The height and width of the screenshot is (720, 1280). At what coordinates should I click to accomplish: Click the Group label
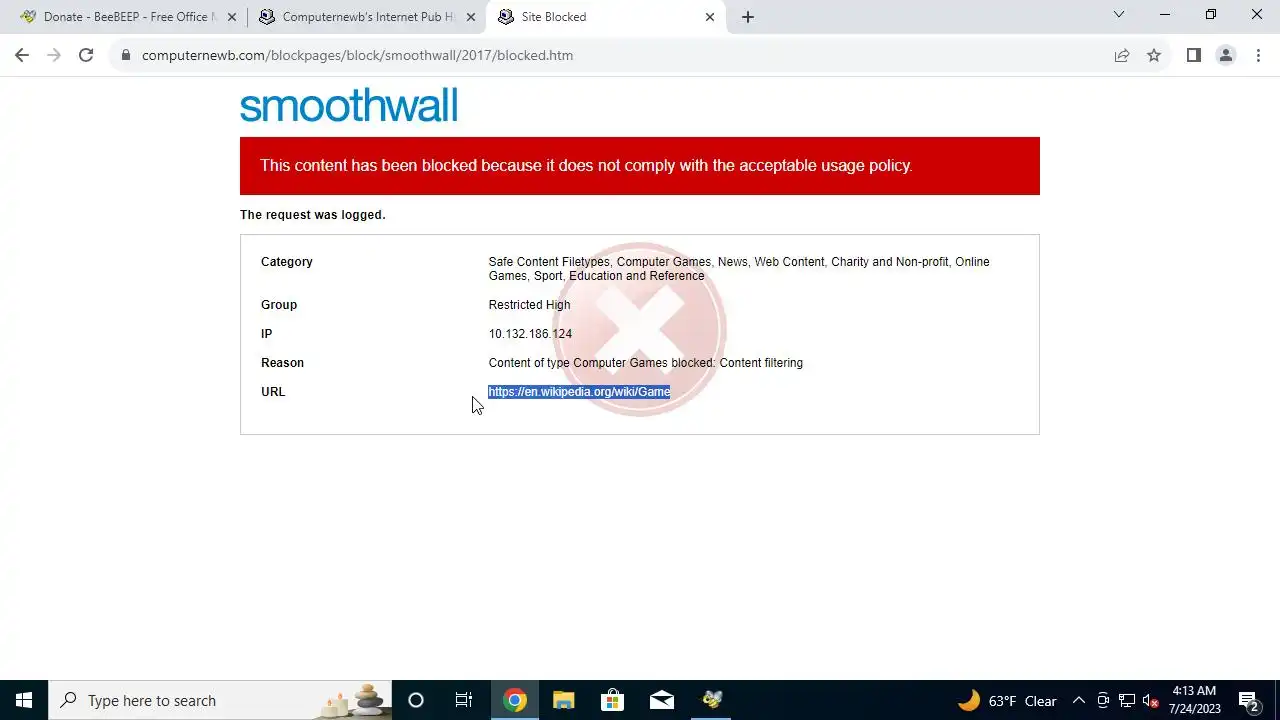coord(279,305)
